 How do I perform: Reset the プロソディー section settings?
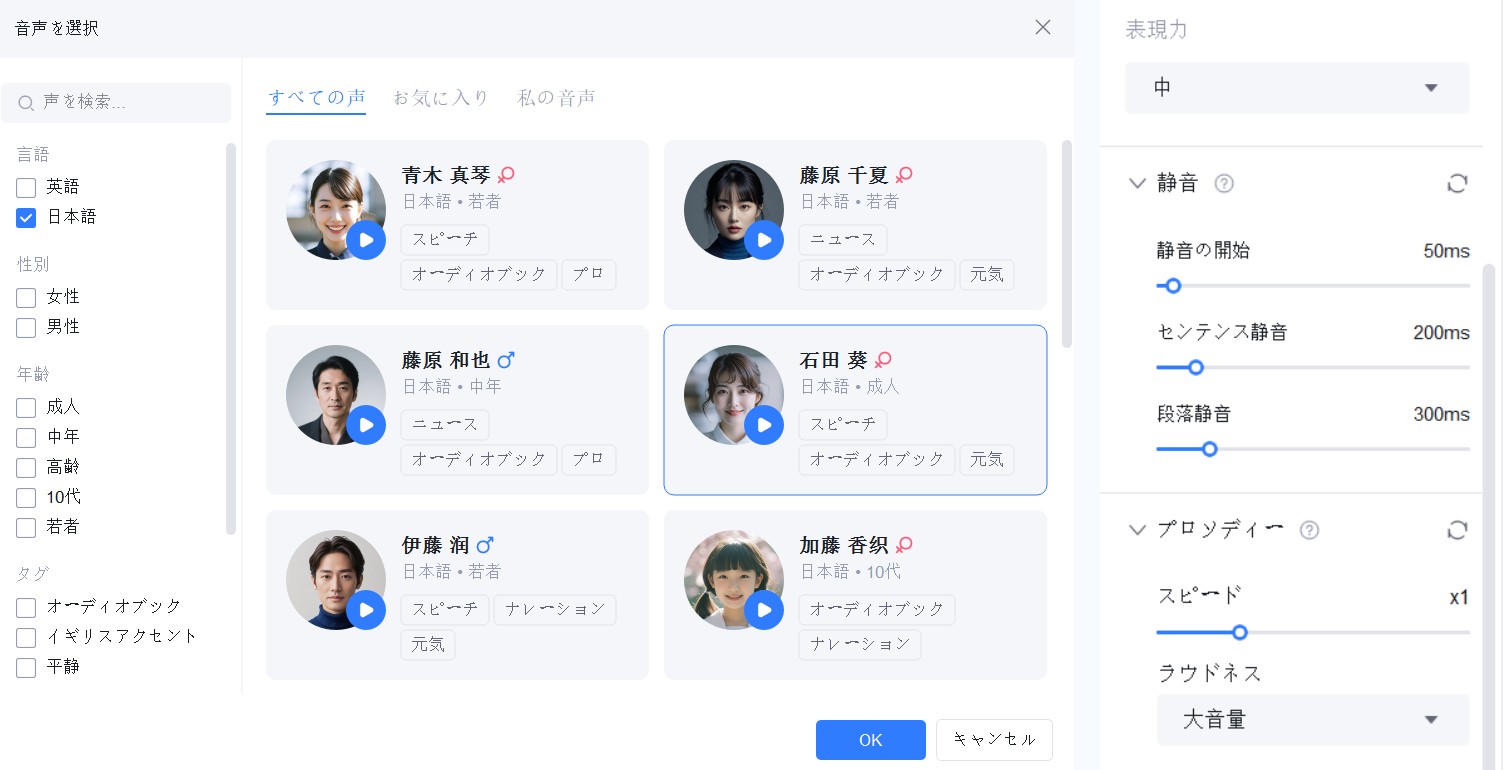[x=1457, y=530]
